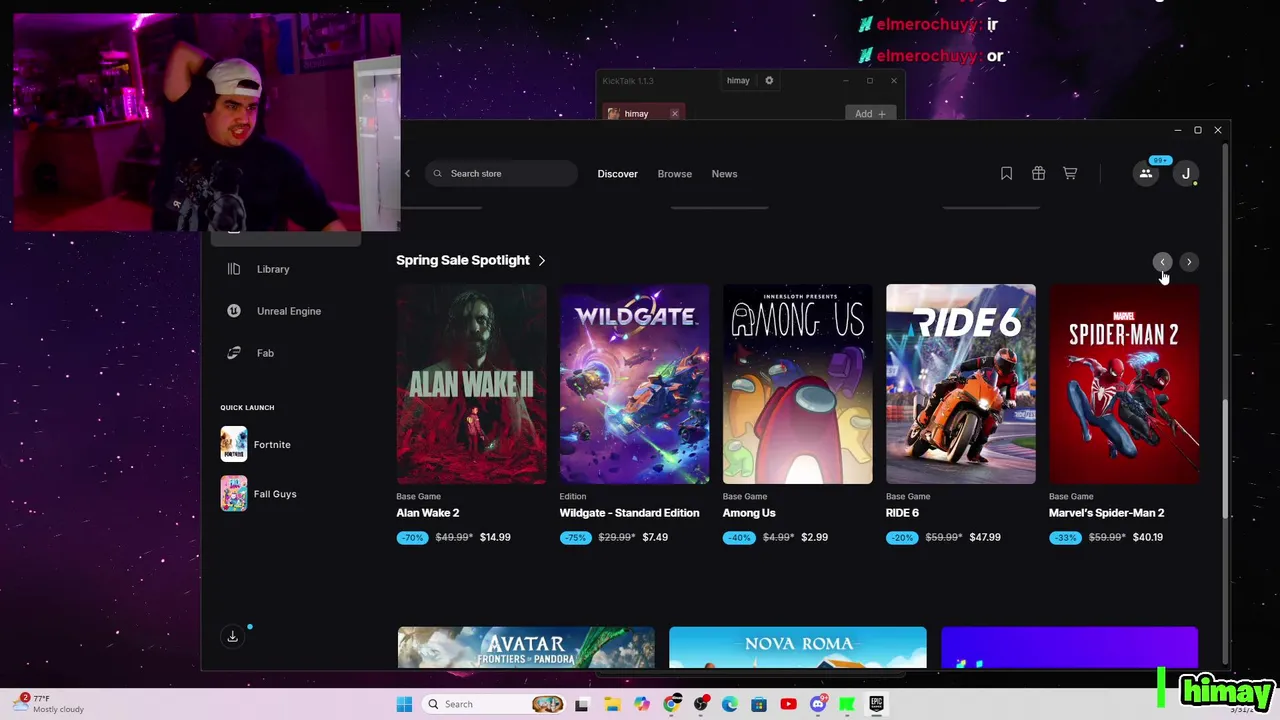Open Copilot from the taskbar
The height and width of the screenshot is (720, 1280).
click(641, 704)
